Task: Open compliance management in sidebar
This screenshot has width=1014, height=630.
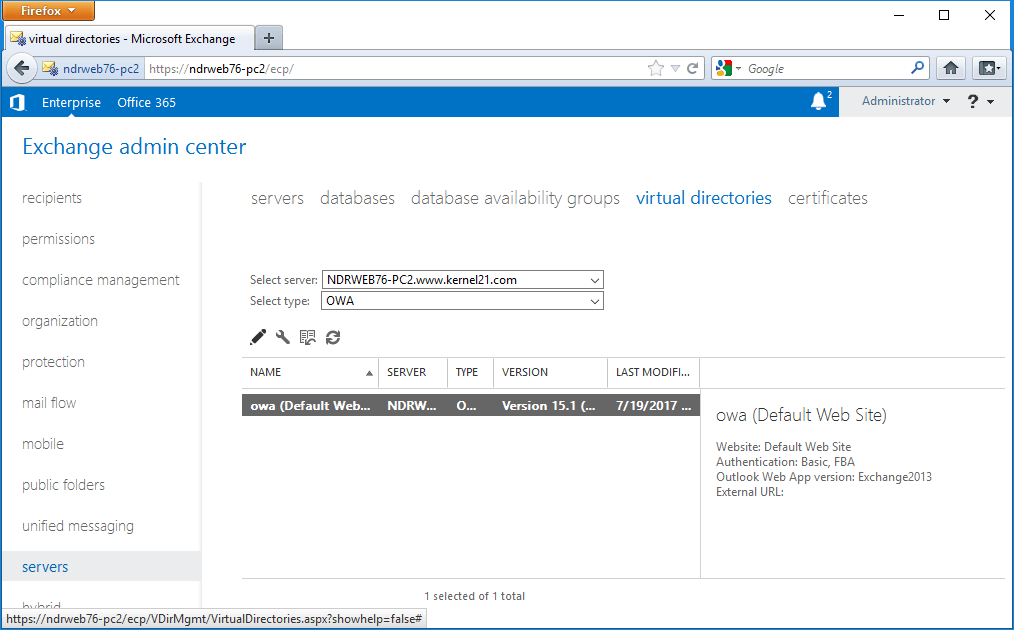Action: (100, 280)
